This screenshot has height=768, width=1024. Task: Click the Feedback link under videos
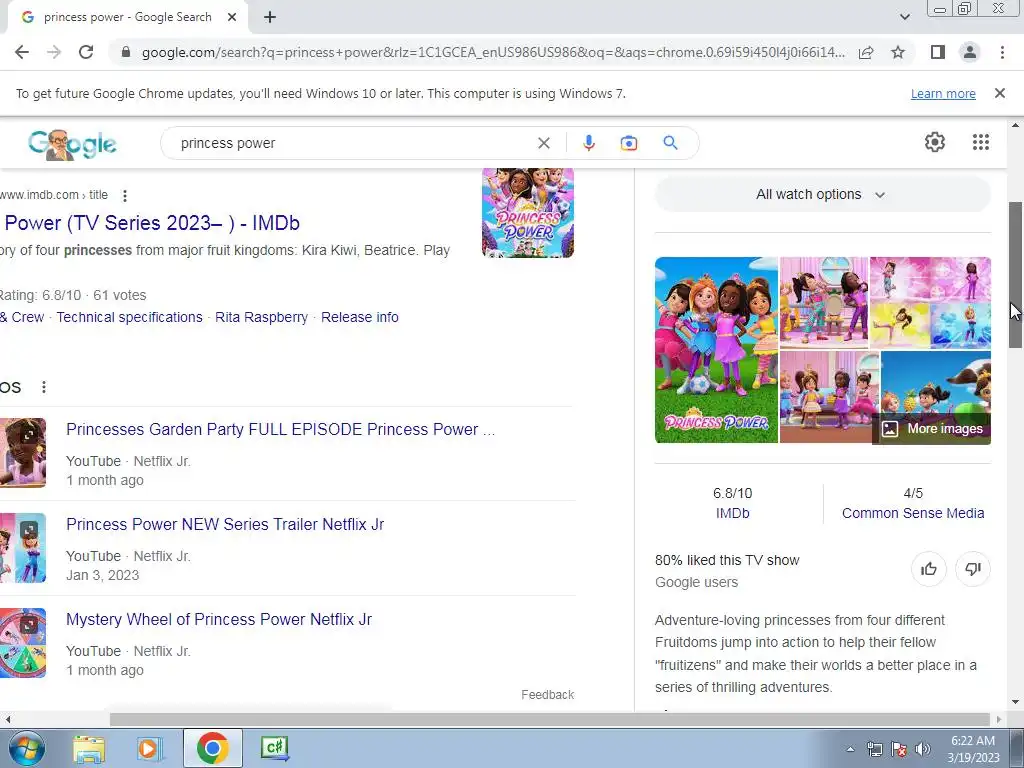tap(547, 695)
